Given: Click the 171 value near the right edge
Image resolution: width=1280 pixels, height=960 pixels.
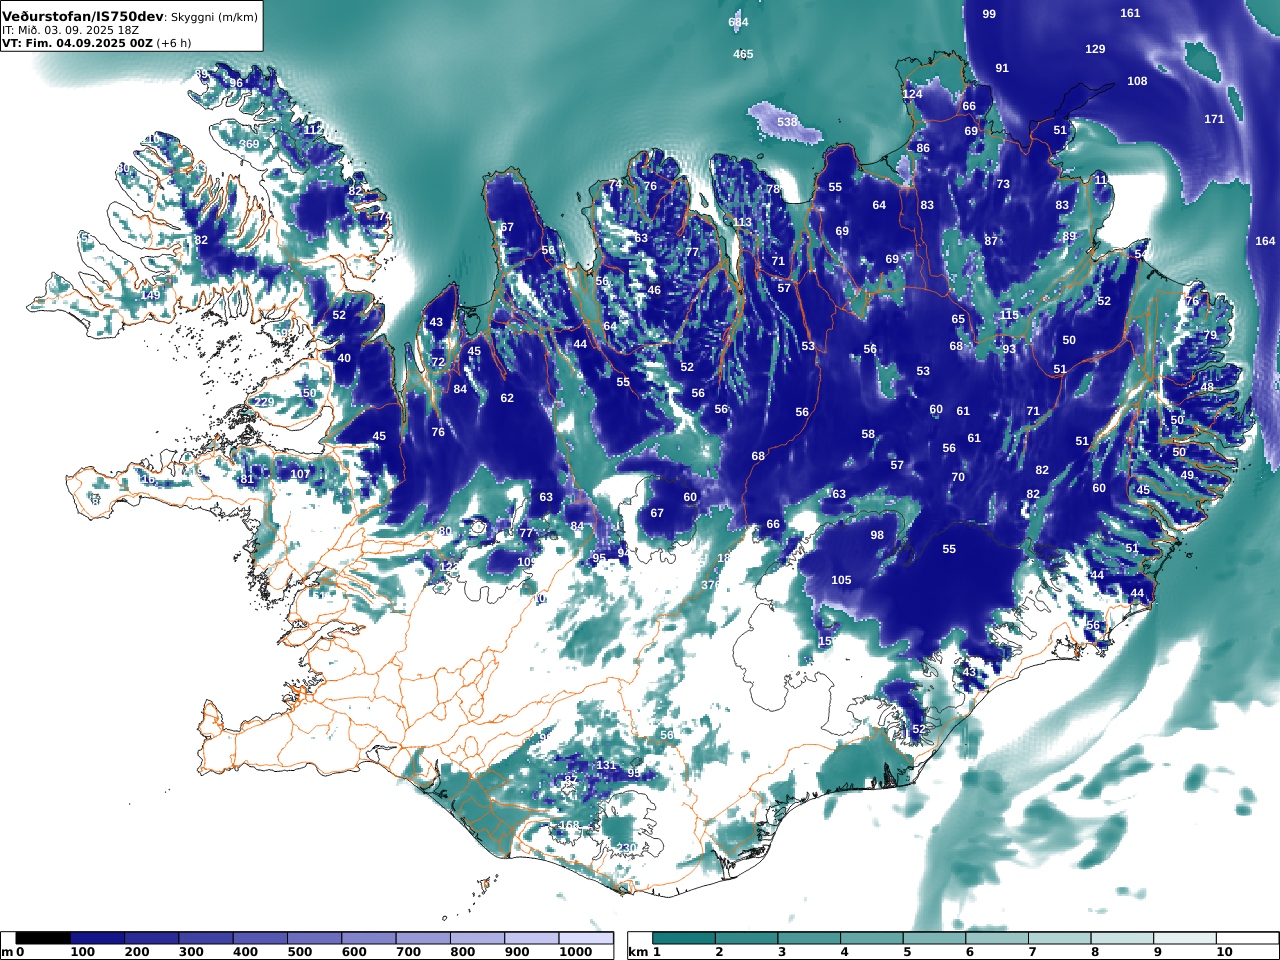Looking at the screenshot, I should pos(1214,119).
